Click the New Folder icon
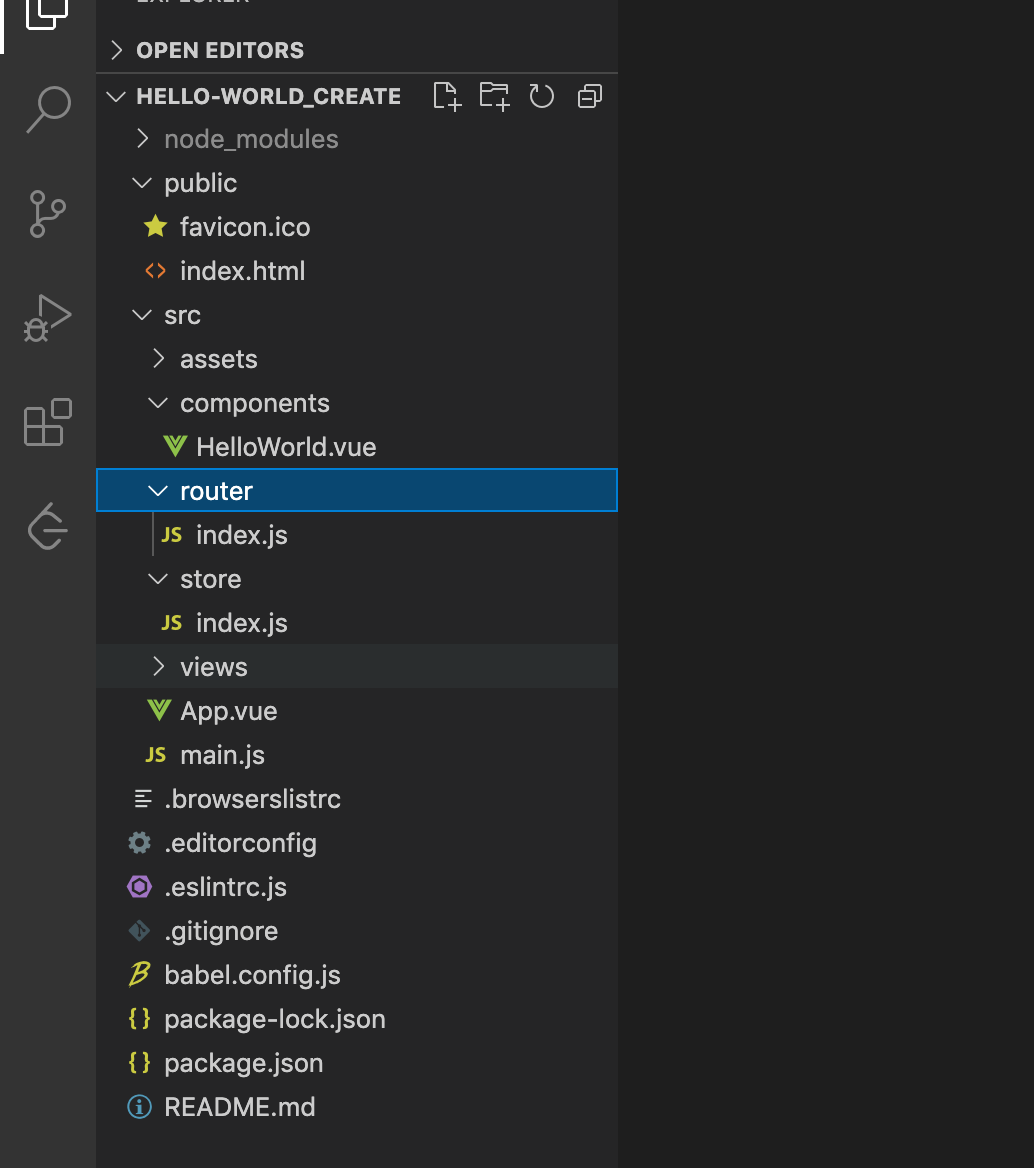This screenshot has width=1034, height=1168. click(494, 96)
